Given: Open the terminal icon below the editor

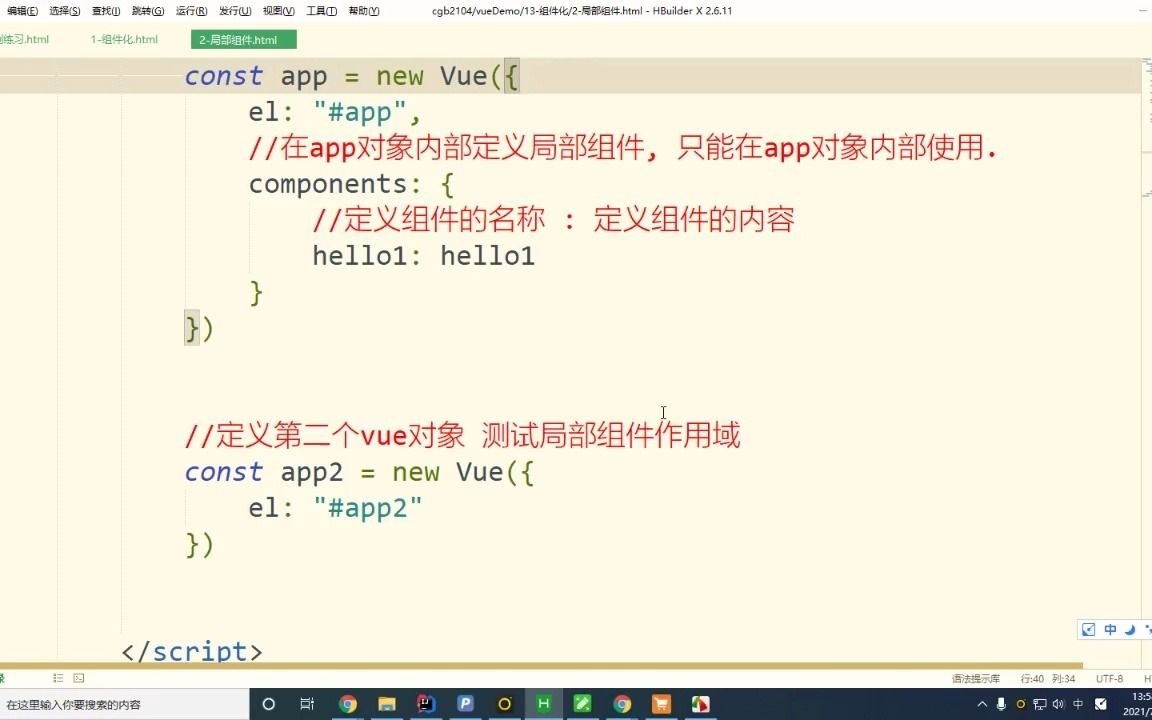Looking at the screenshot, I should pos(77,678).
